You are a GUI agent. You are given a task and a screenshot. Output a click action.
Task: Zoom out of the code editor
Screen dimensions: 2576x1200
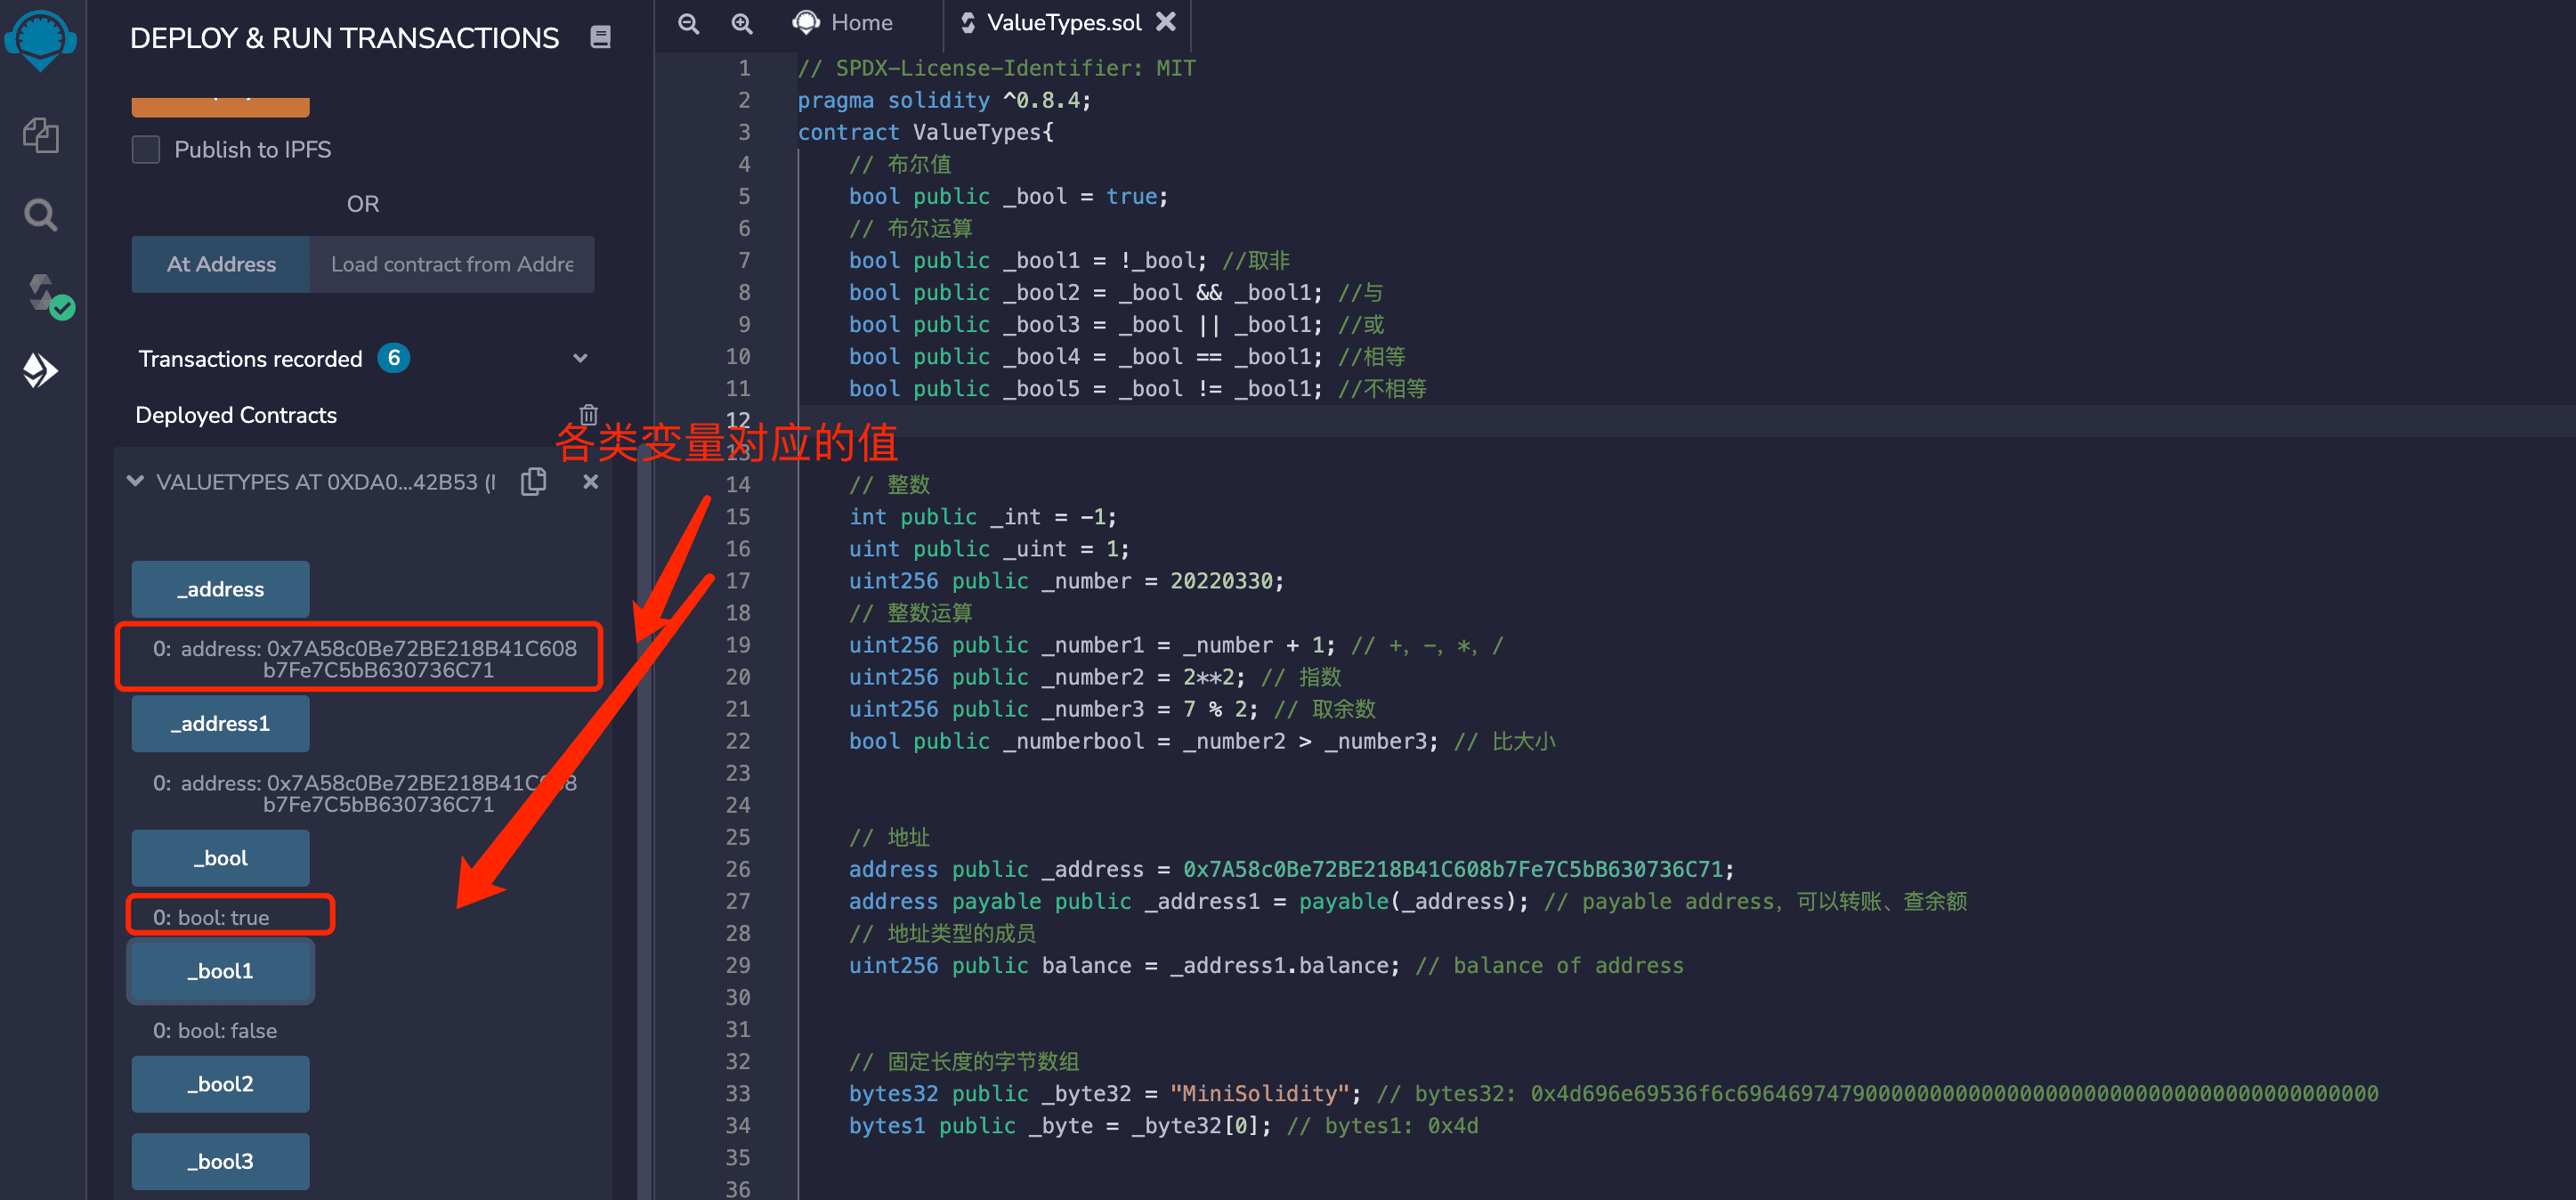(689, 23)
